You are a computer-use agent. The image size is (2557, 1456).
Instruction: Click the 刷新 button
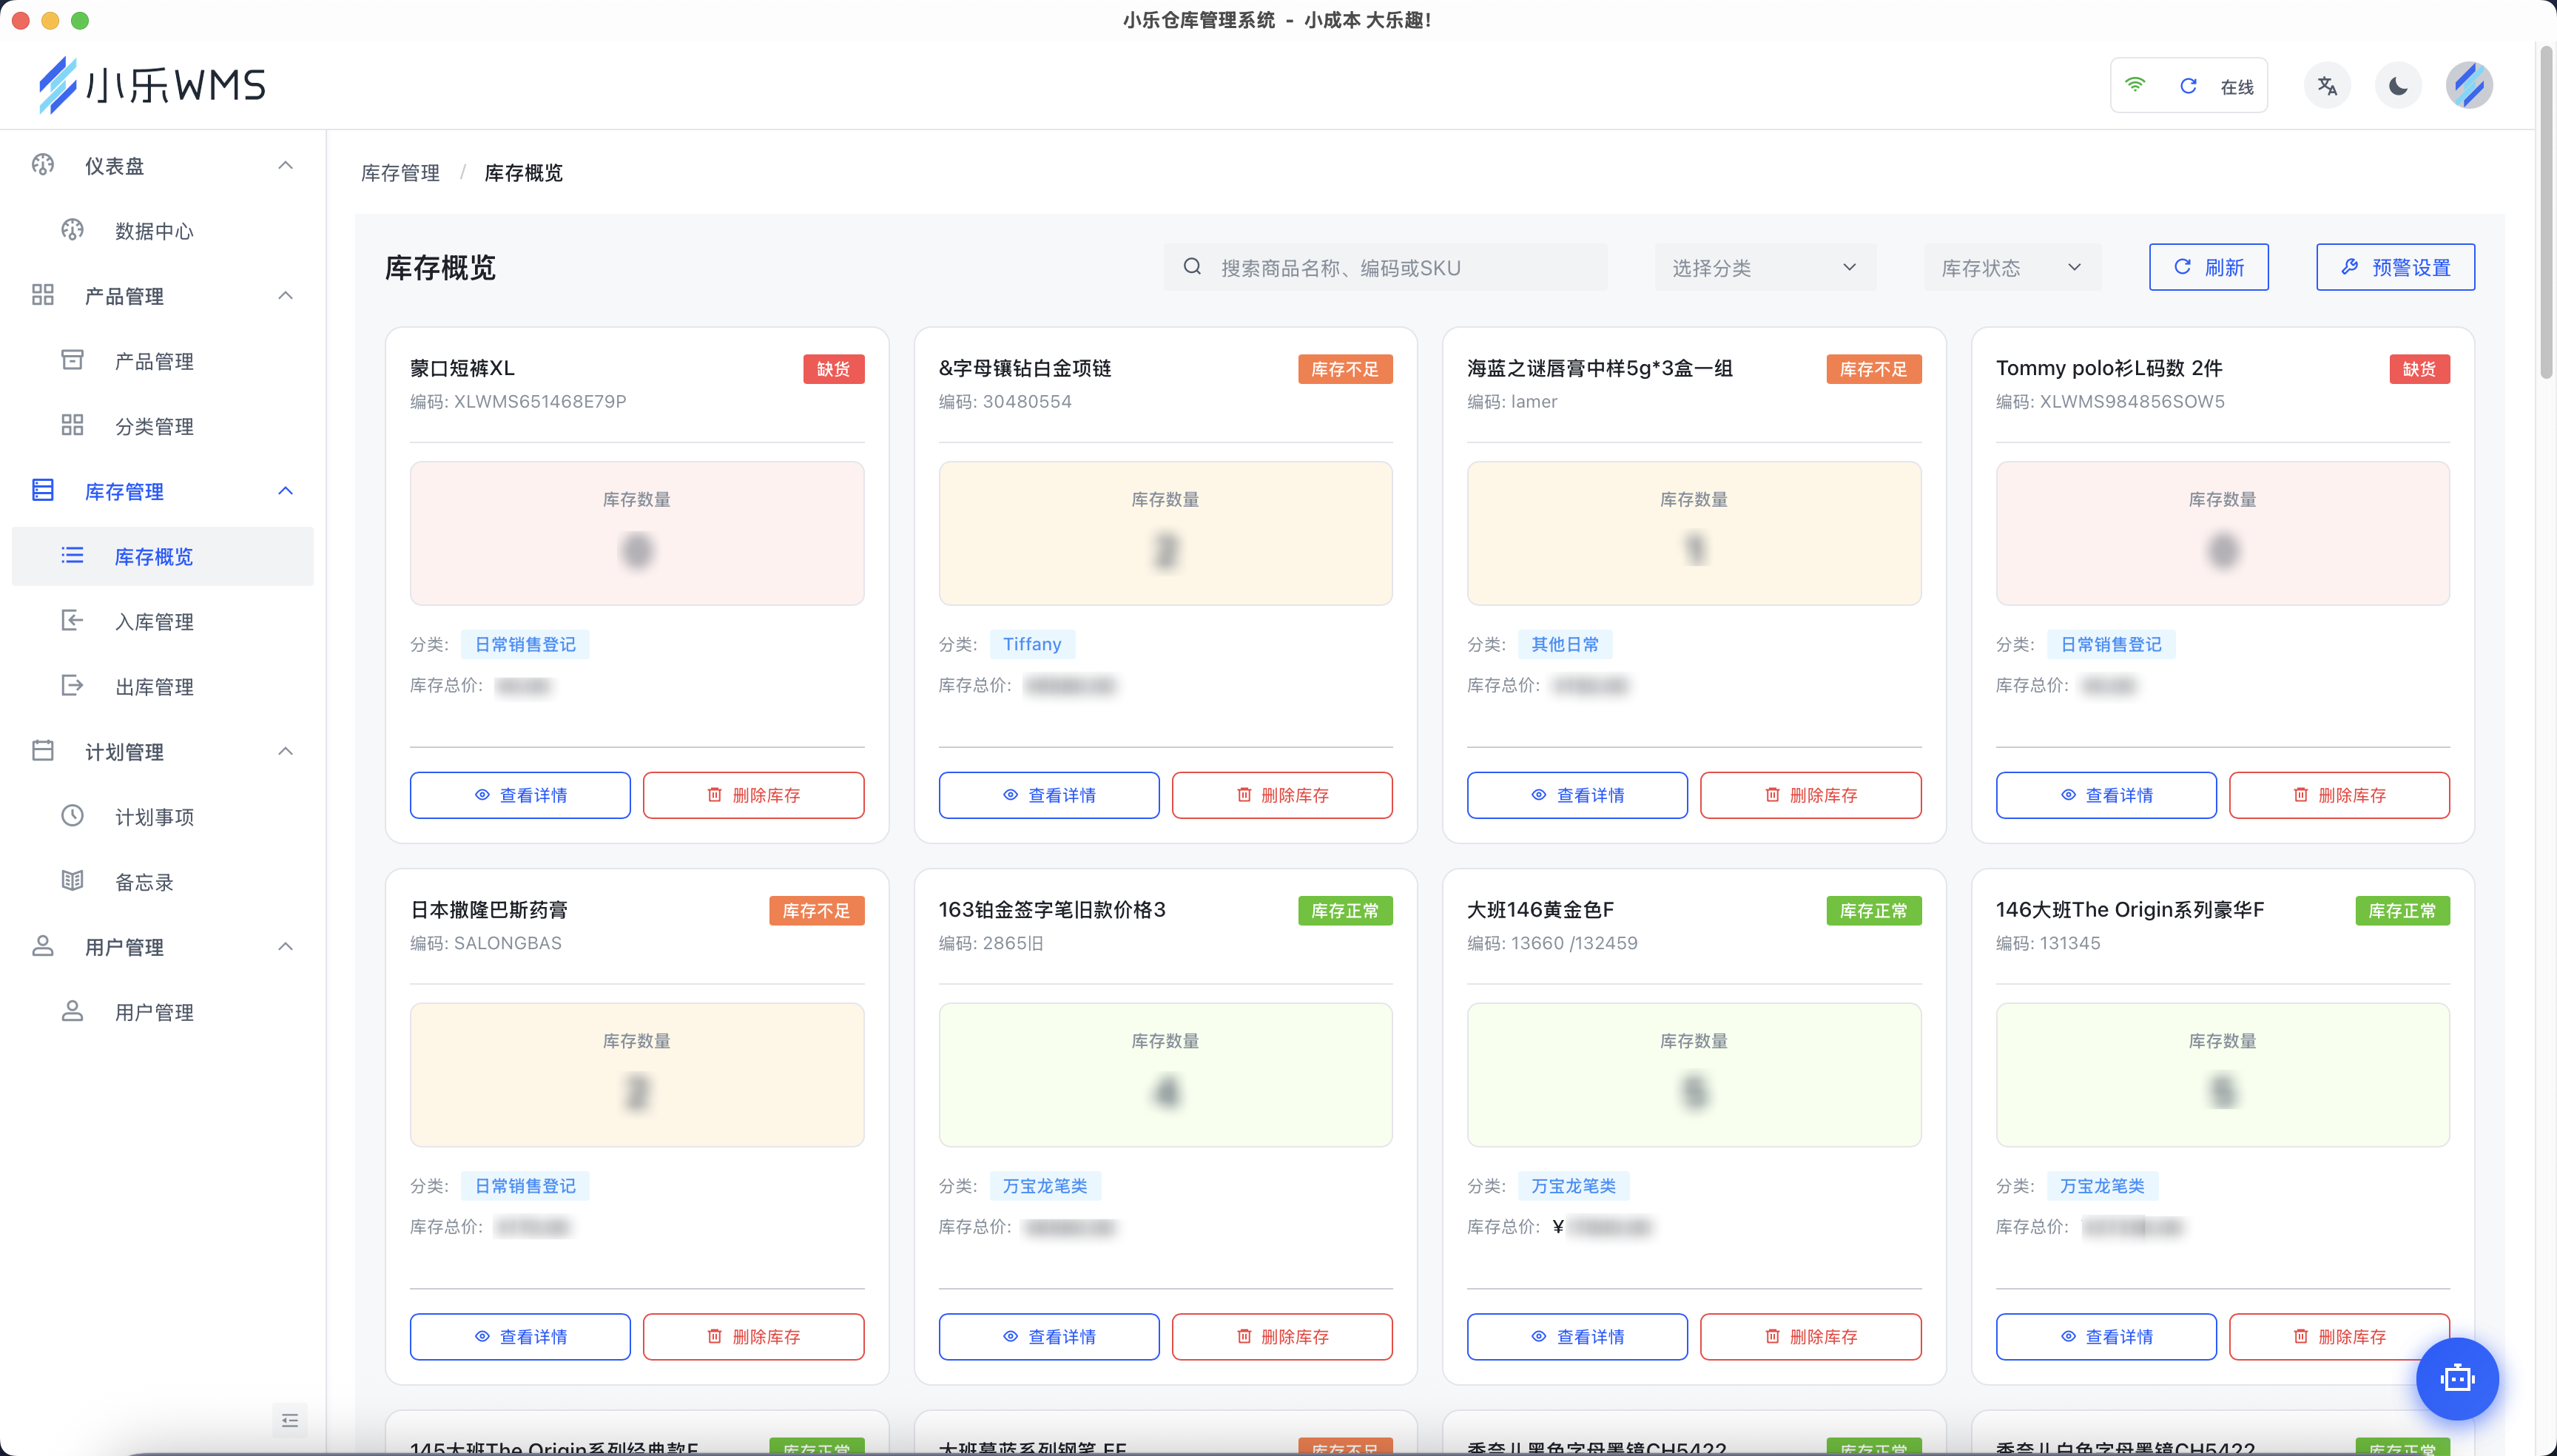click(x=2208, y=267)
